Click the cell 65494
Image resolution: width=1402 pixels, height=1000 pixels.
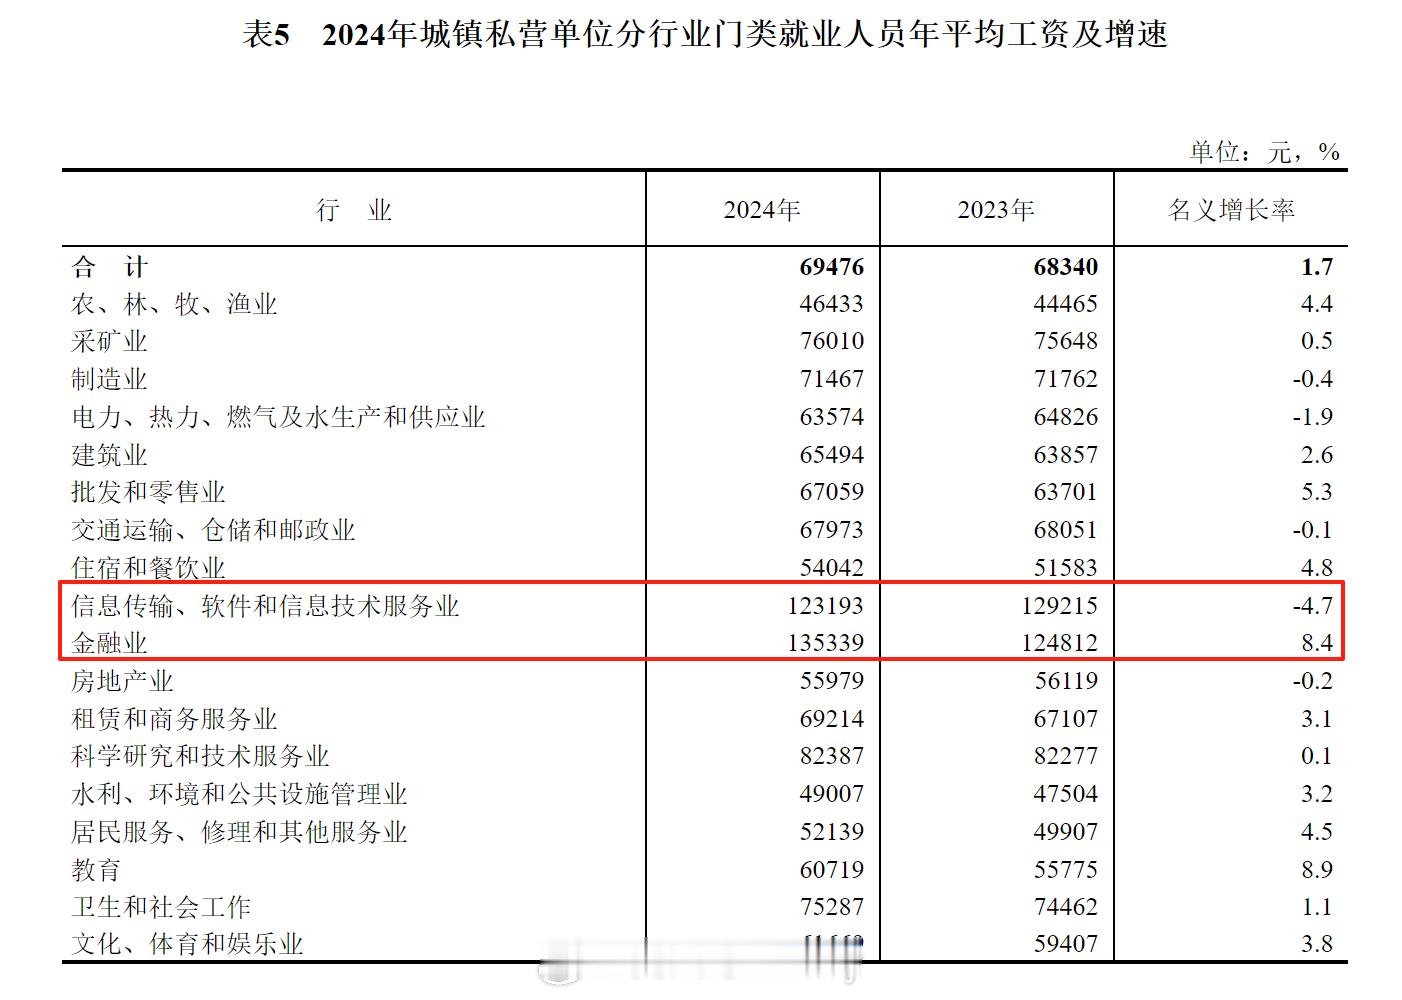(x=832, y=455)
